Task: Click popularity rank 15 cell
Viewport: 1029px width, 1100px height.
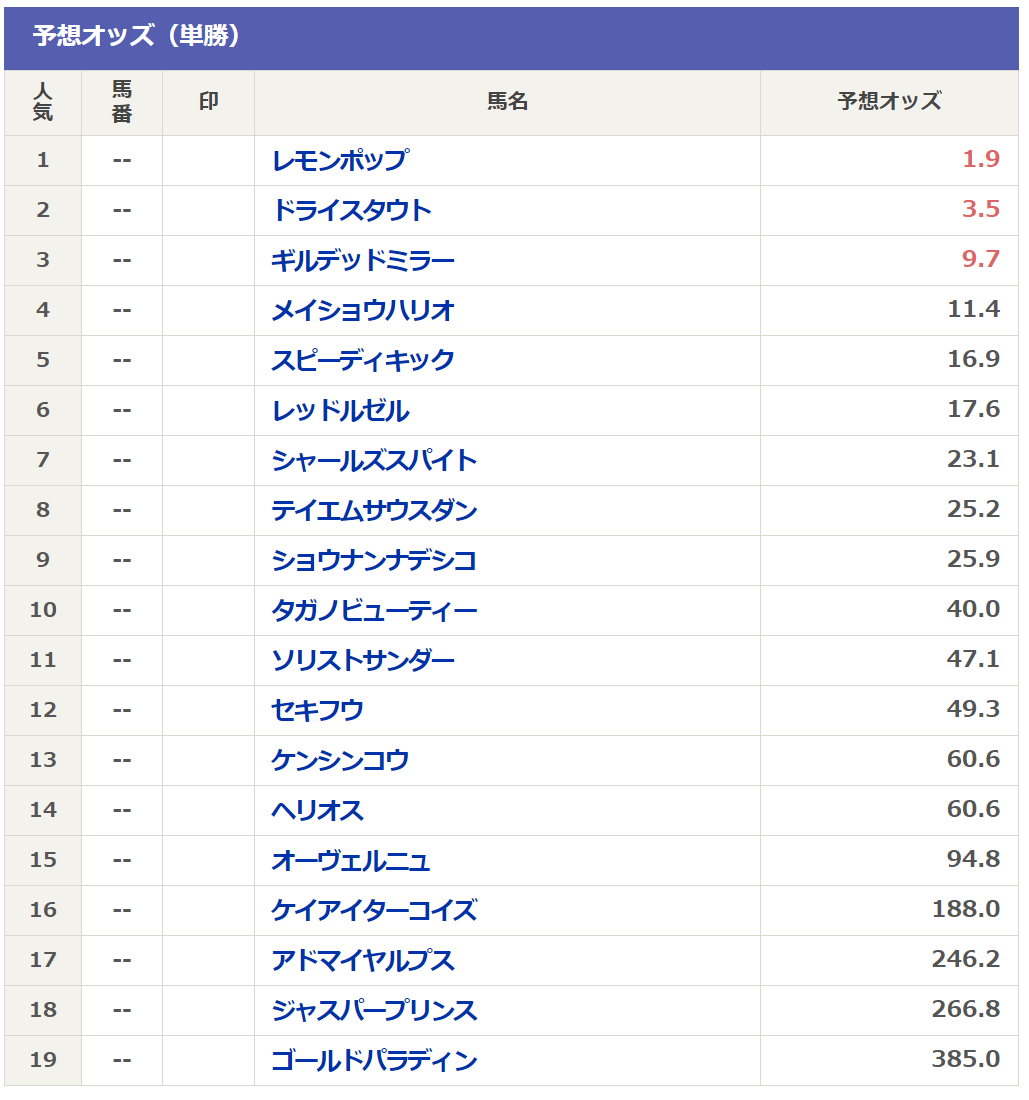Action: coord(43,861)
